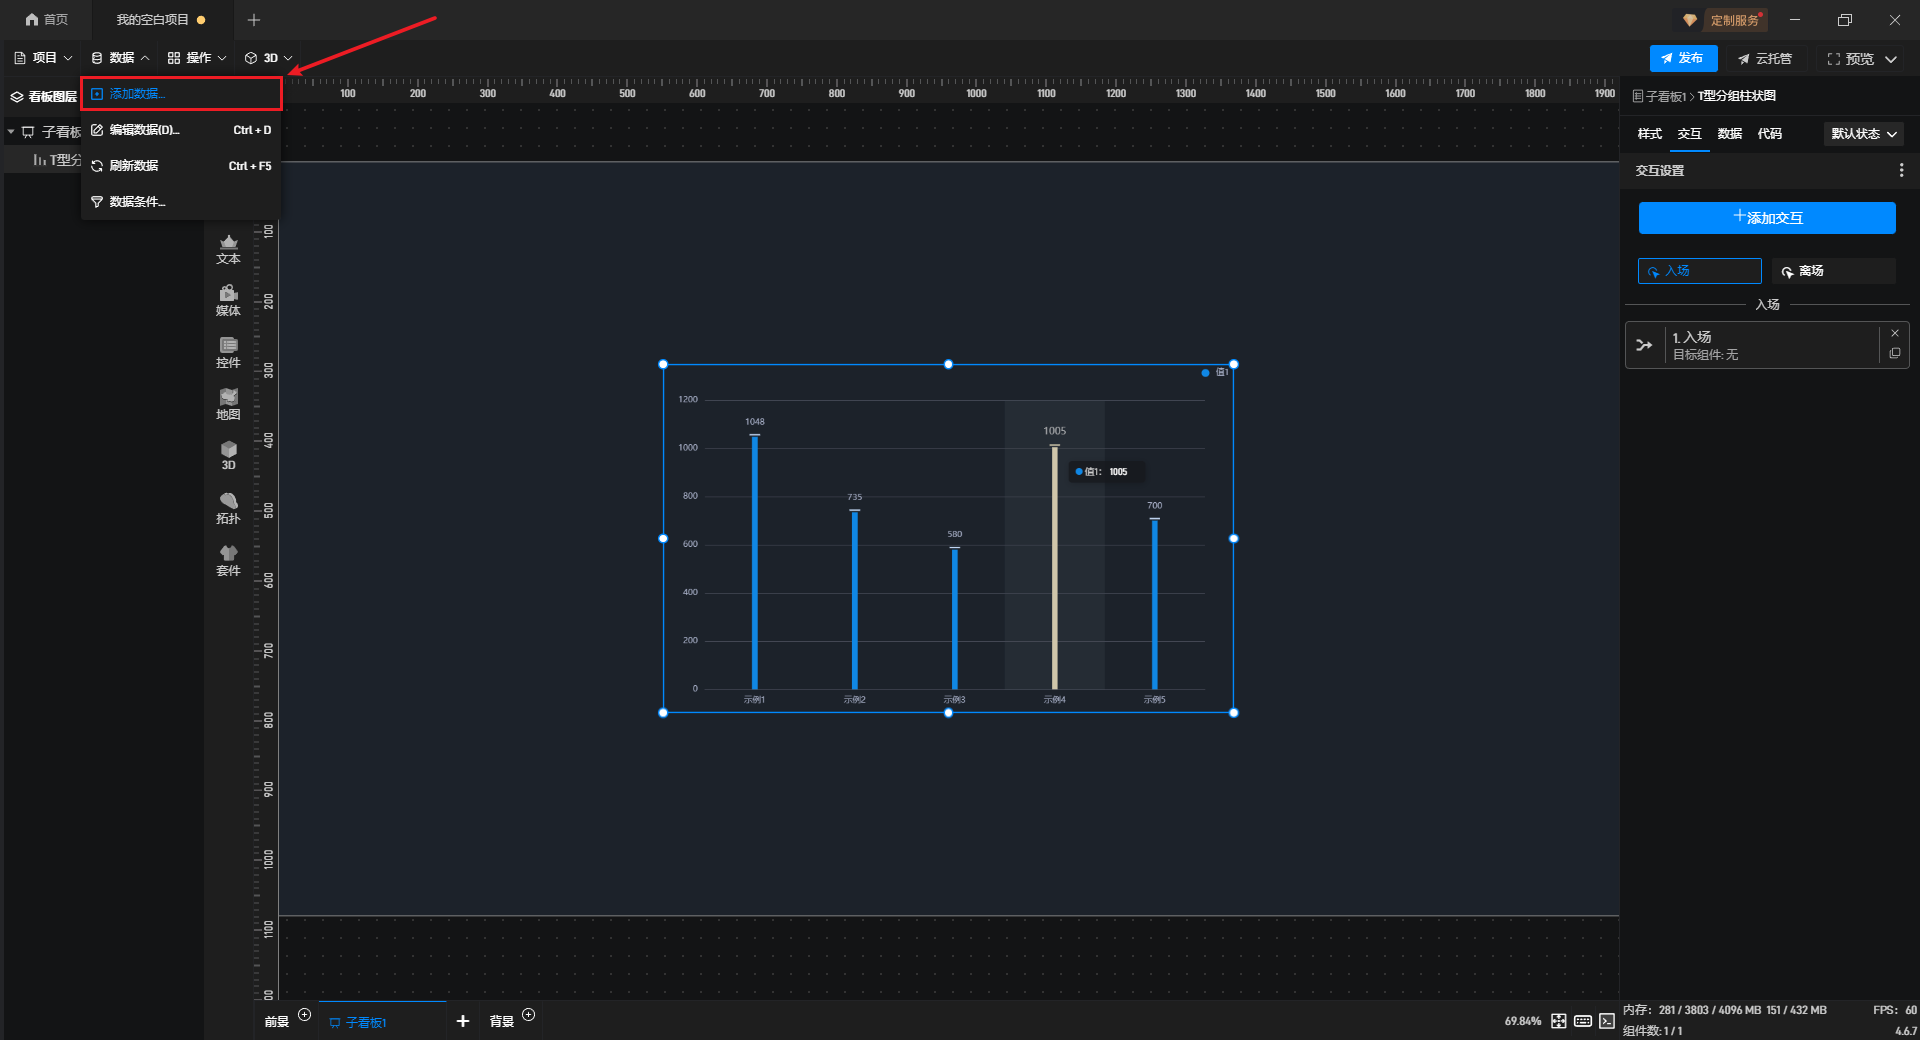Viewport: 1920px width, 1040px height.
Task: Click the fit-to-screen icon in status bar
Action: pyautogui.click(x=1558, y=1021)
